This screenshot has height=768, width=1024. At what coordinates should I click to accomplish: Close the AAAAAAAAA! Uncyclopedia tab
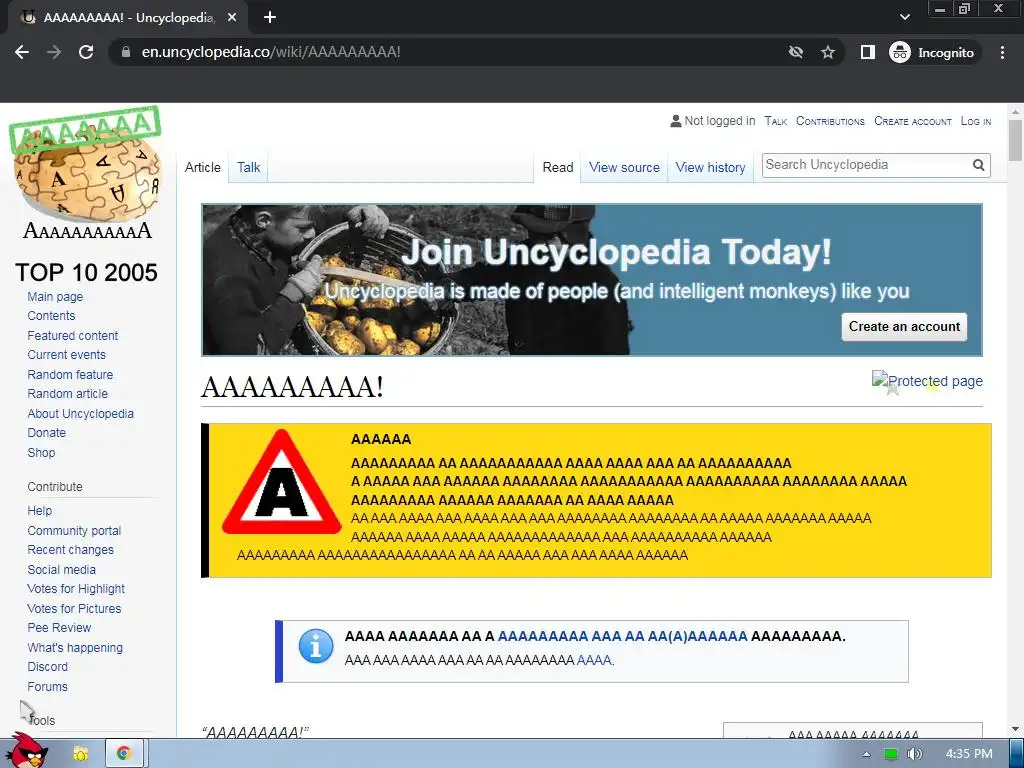pos(232,18)
